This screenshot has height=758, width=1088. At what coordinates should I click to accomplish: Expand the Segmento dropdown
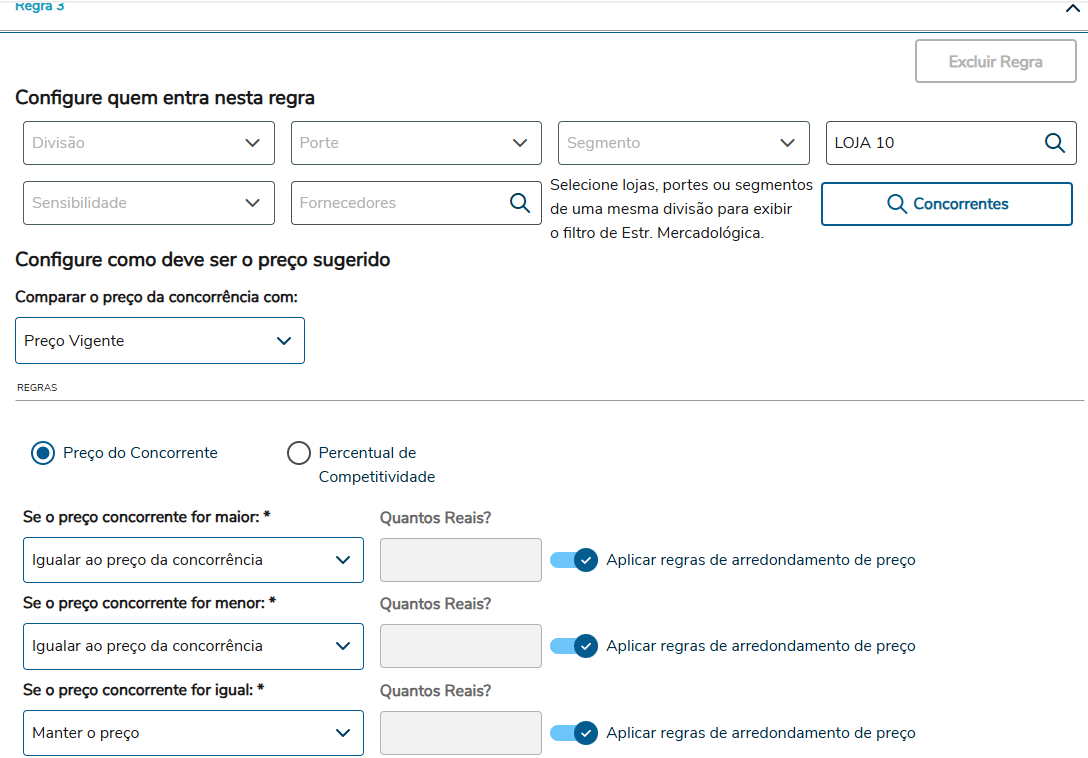point(683,143)
